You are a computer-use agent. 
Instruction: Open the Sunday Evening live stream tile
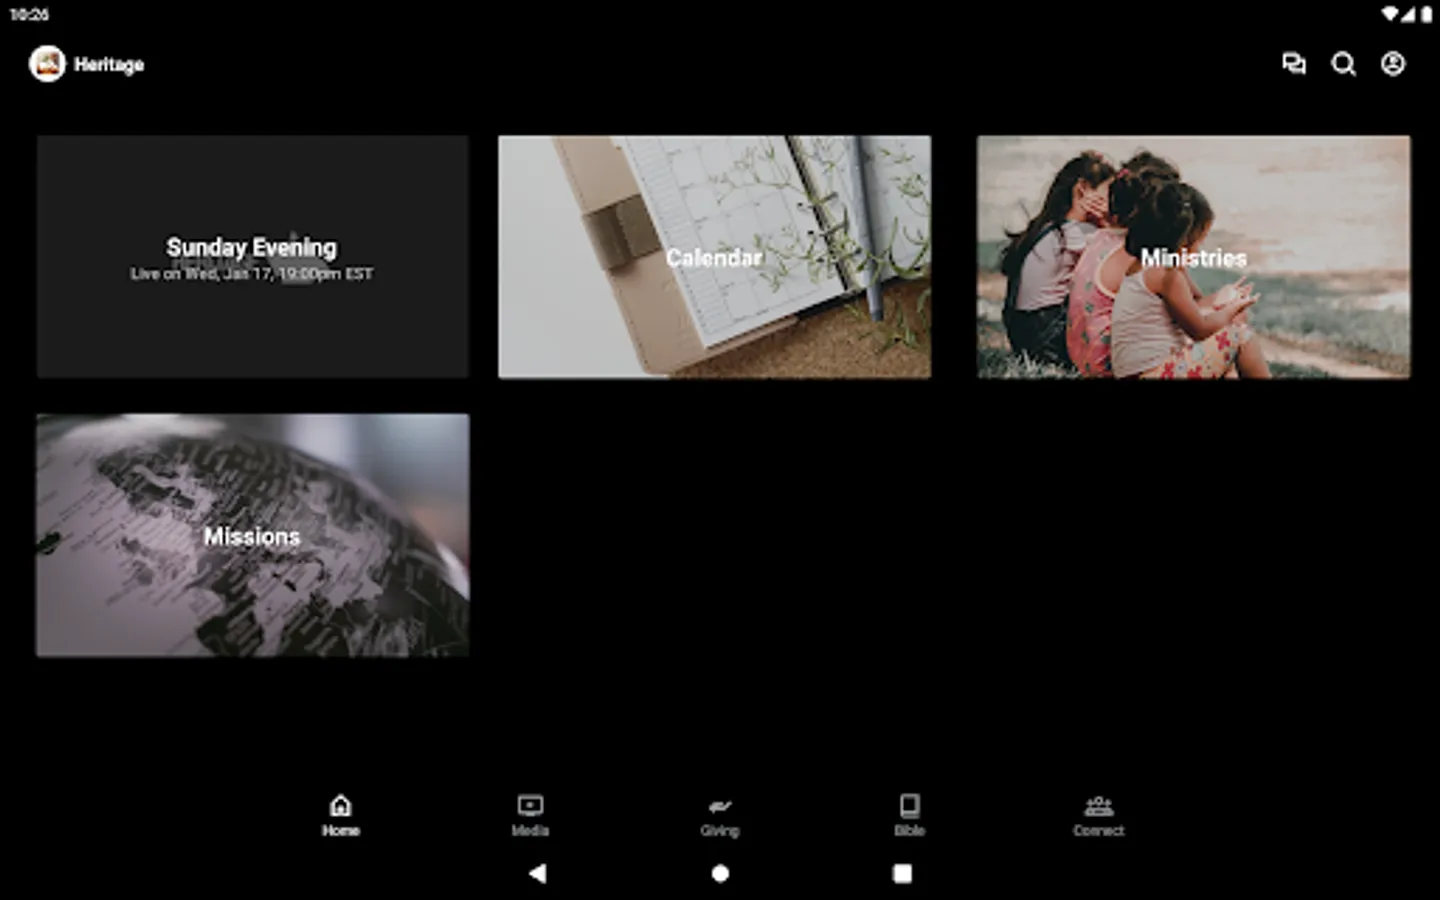point(252,256)
